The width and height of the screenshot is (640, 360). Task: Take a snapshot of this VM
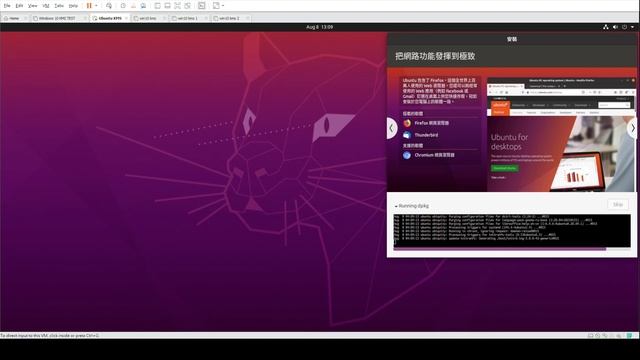(x=123, y=6)
